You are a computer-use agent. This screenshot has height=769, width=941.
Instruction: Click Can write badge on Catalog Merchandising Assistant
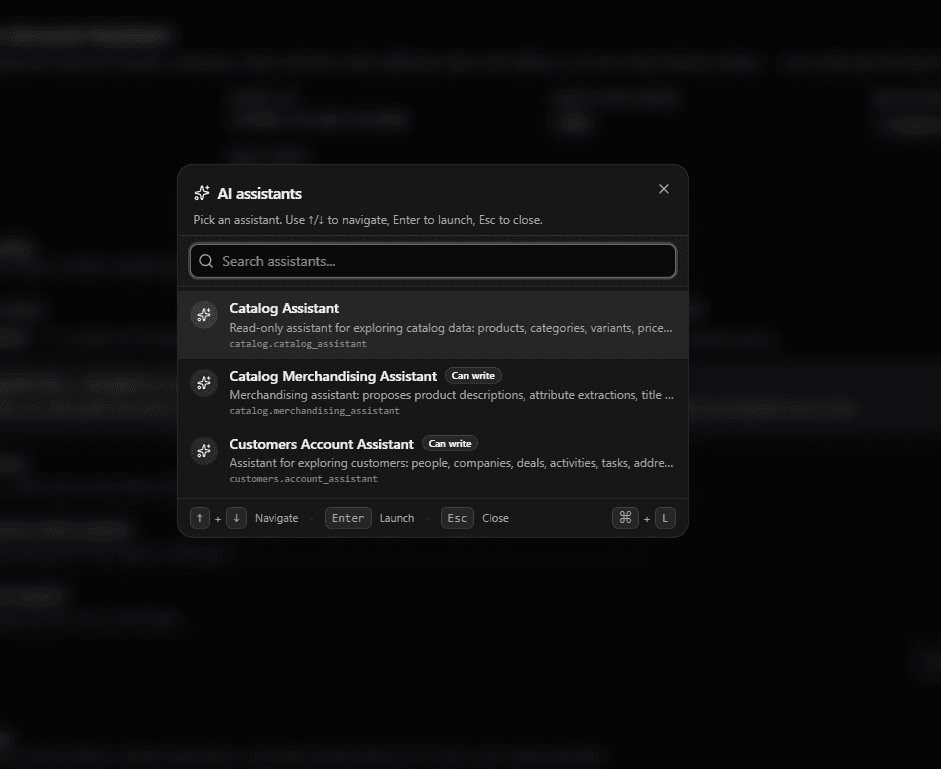473,376
